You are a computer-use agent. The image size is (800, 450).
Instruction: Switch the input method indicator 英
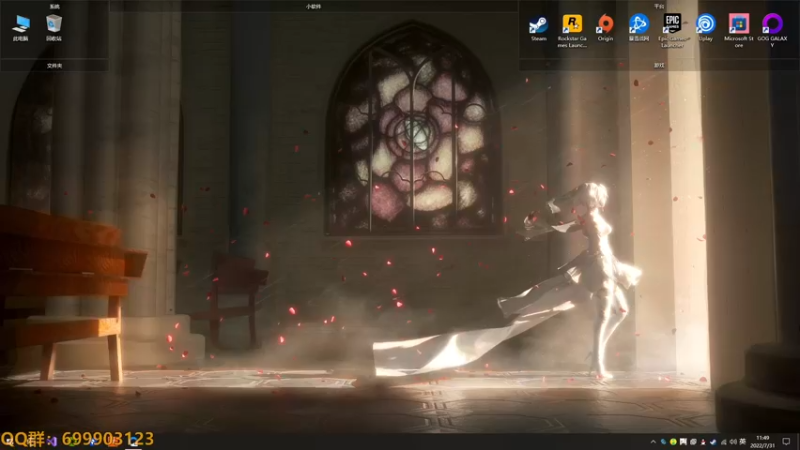pos(742,442)
